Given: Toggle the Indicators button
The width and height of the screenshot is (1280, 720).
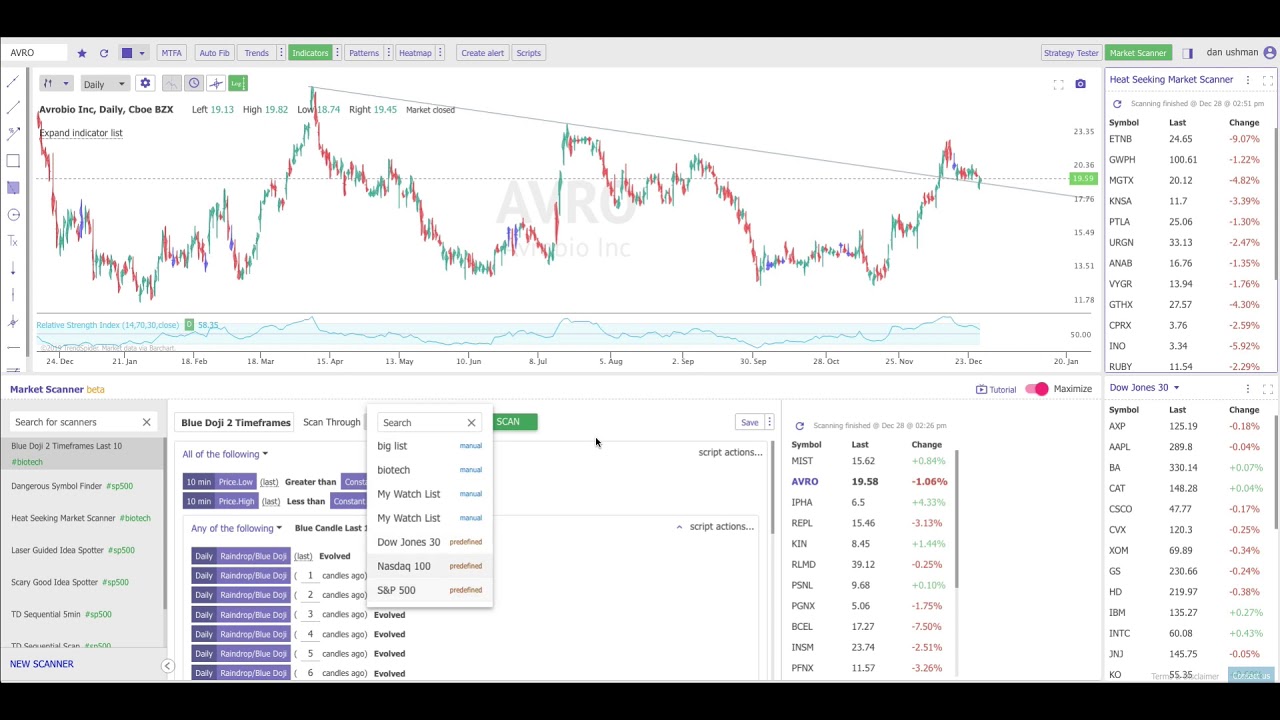Looking at the screenshot, I should 310,53.
